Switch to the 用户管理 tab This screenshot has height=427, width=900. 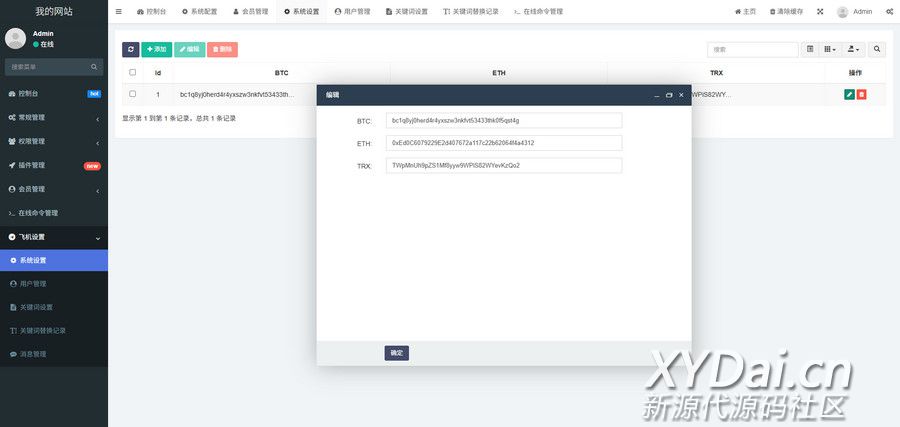click(352, 12)
